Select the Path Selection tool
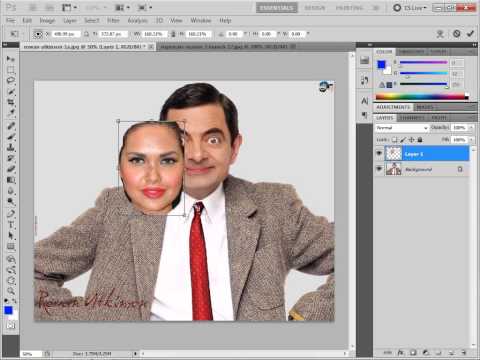 (11, 236)
